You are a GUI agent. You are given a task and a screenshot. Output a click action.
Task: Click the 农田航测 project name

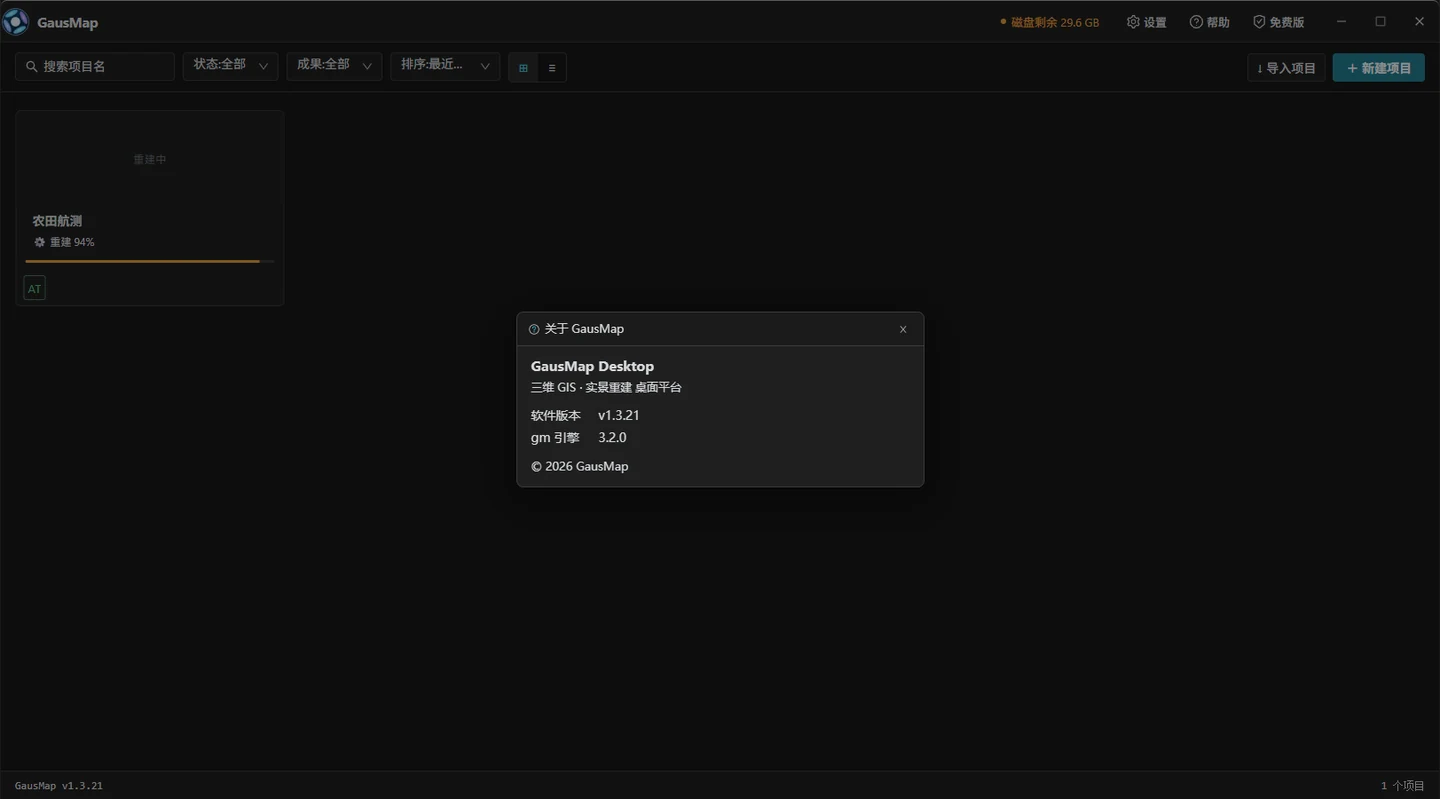pos(57,221)
